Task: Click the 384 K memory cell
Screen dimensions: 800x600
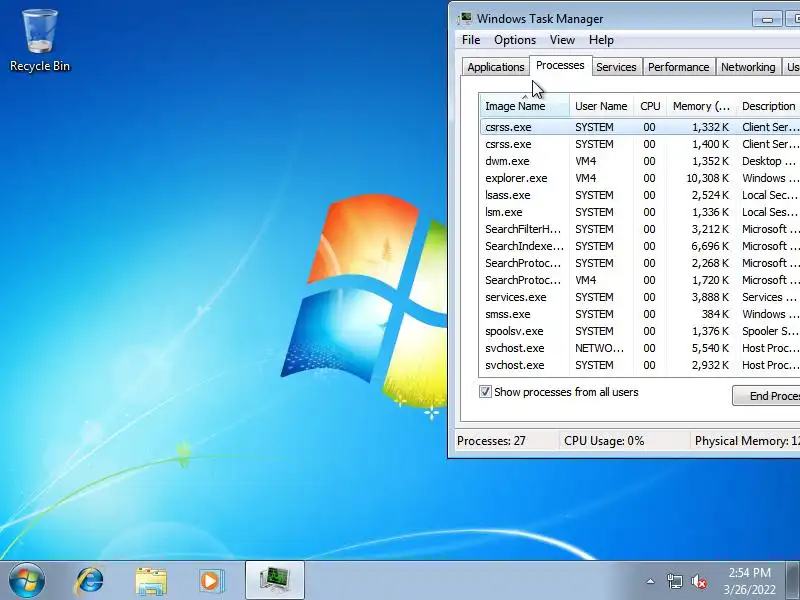Action: pos(715,314)
